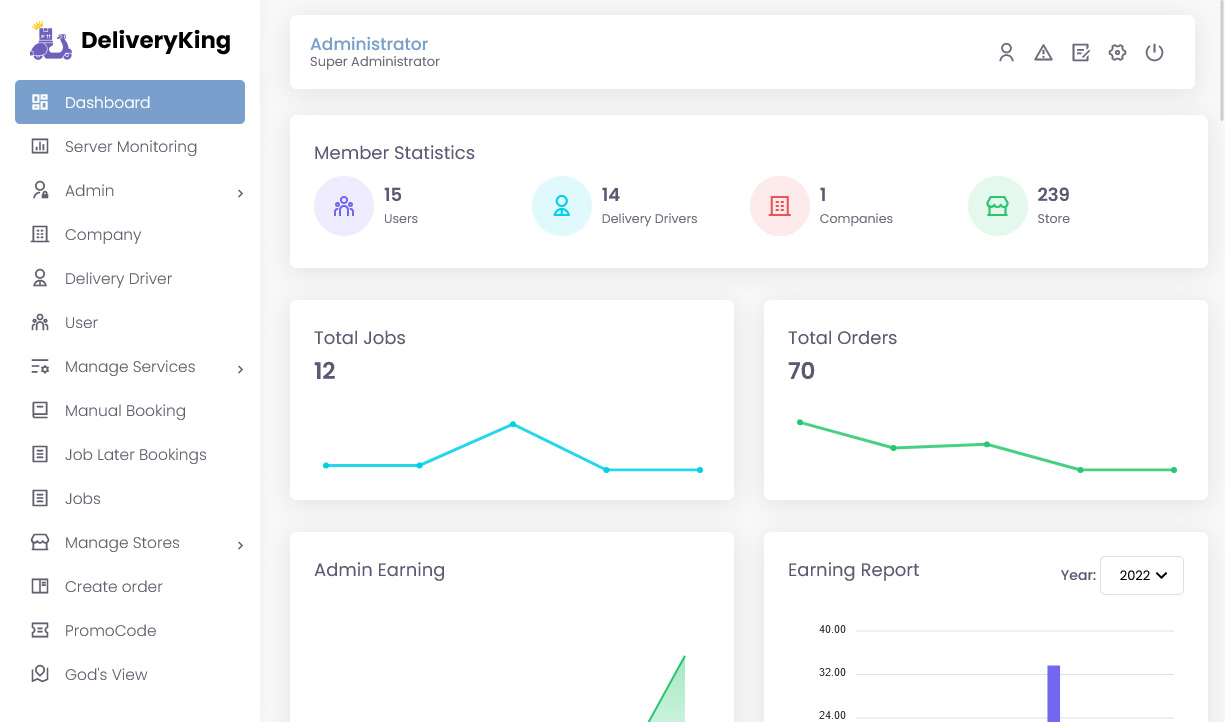
Task: Open Server Monitoring from sidebar
Action: 130,147
